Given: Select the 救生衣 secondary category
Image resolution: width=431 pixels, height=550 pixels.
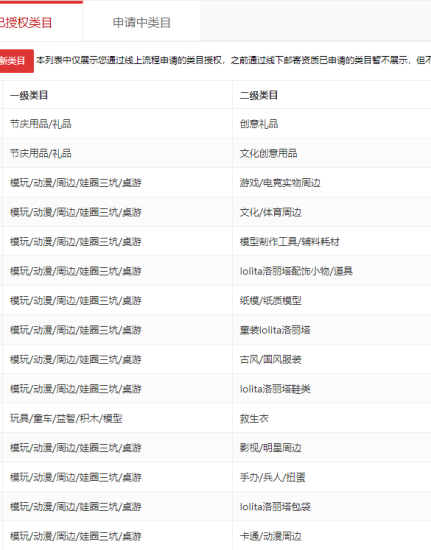Looking at the screenshot, I should [x=254, y=418].
